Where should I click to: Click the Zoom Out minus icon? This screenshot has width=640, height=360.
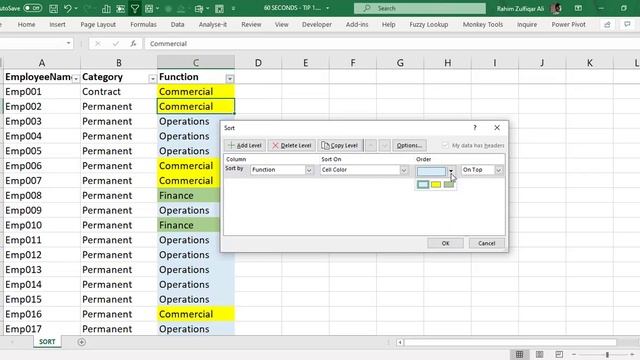[x=574, y=355]
